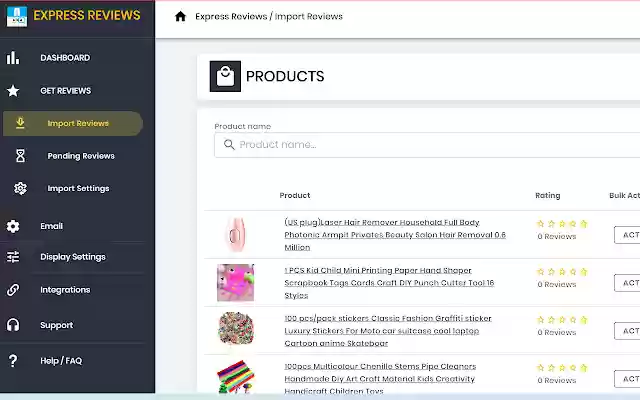The height and width of the screenshot is (400, 640).
Task: Click the Laser Hair Remover thumbnail
Action: tap(236, 234)
